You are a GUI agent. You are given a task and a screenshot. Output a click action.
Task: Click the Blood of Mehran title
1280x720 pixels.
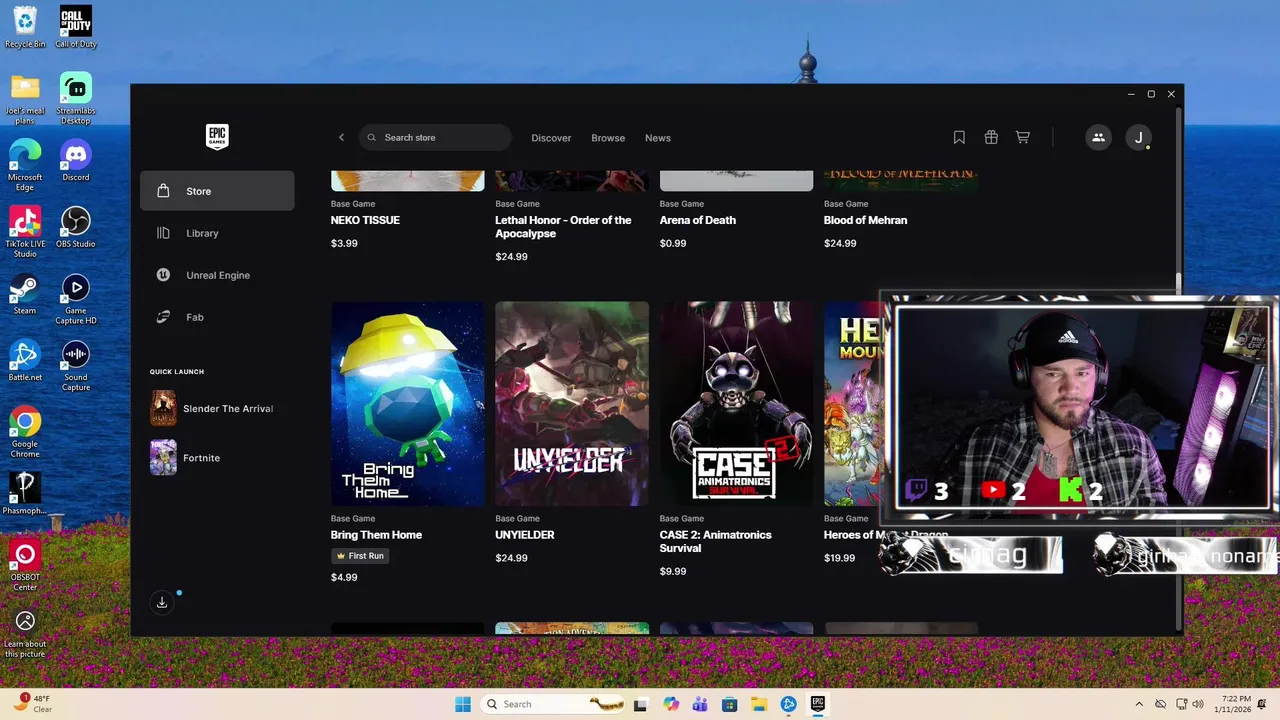pos(865,220)
